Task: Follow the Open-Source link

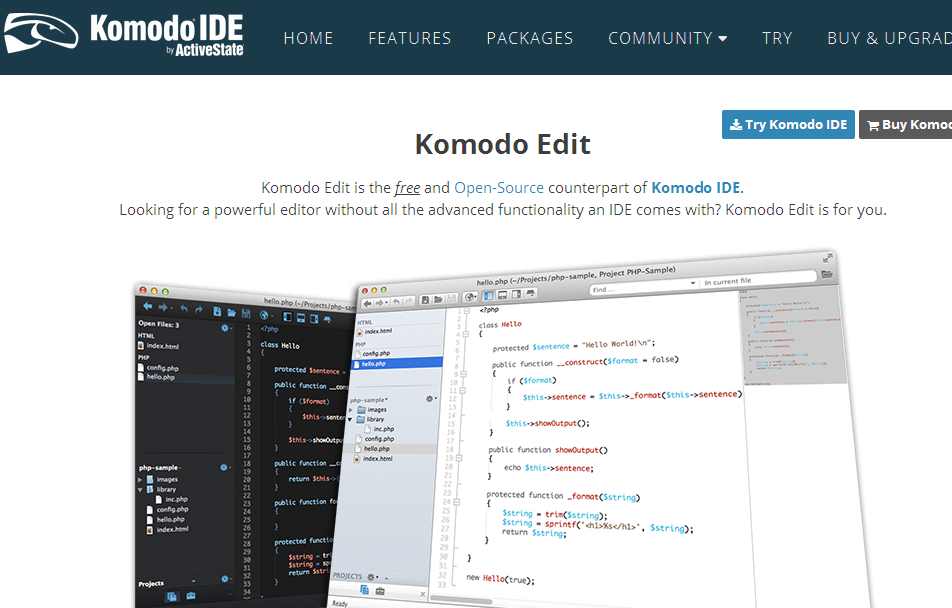Action: (x=498, y=188)
